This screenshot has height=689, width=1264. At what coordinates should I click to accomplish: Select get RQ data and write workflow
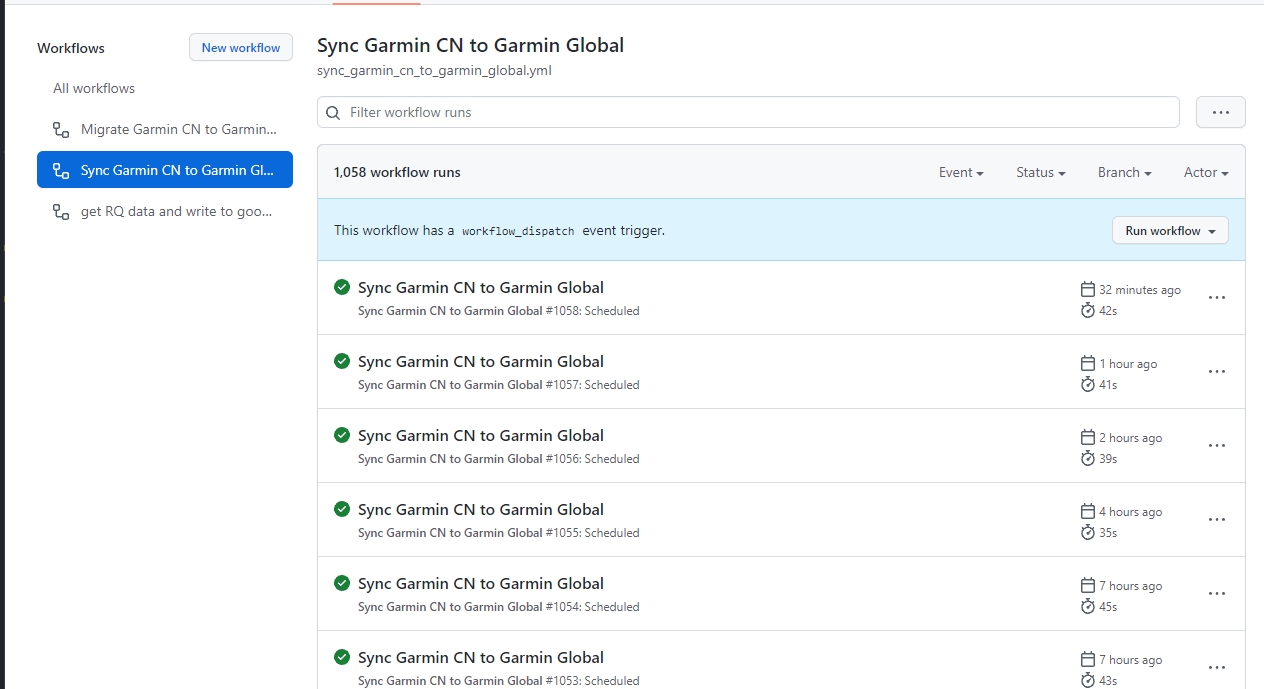click(x=165, y=211)
